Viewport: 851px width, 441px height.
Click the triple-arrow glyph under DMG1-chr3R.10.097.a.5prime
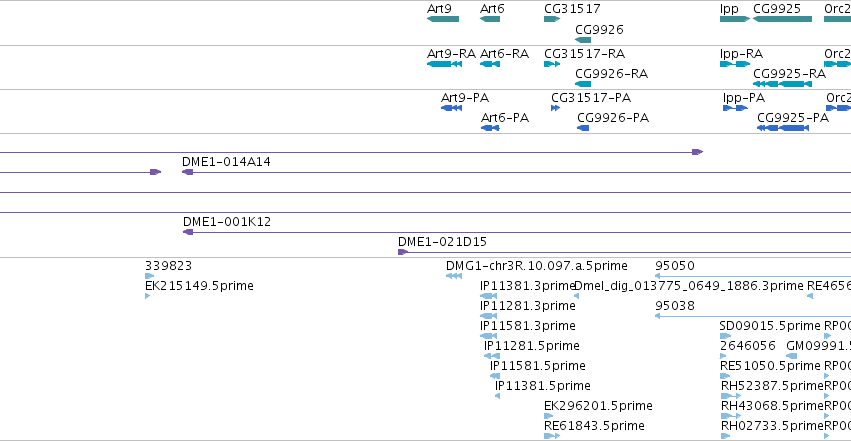click(x=454, y=276)
